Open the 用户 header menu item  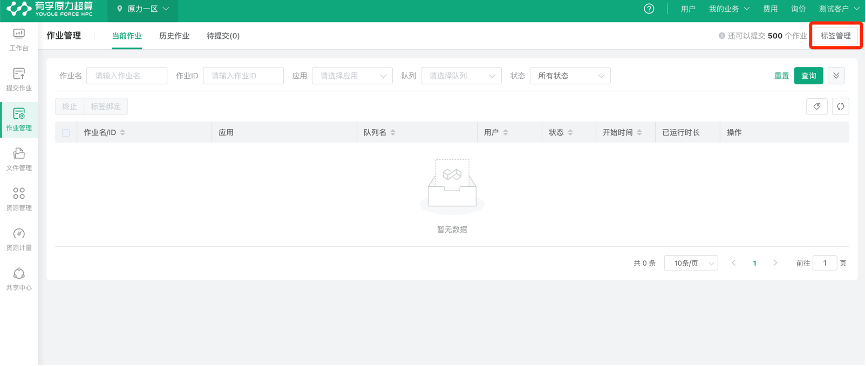click(688, 9)
